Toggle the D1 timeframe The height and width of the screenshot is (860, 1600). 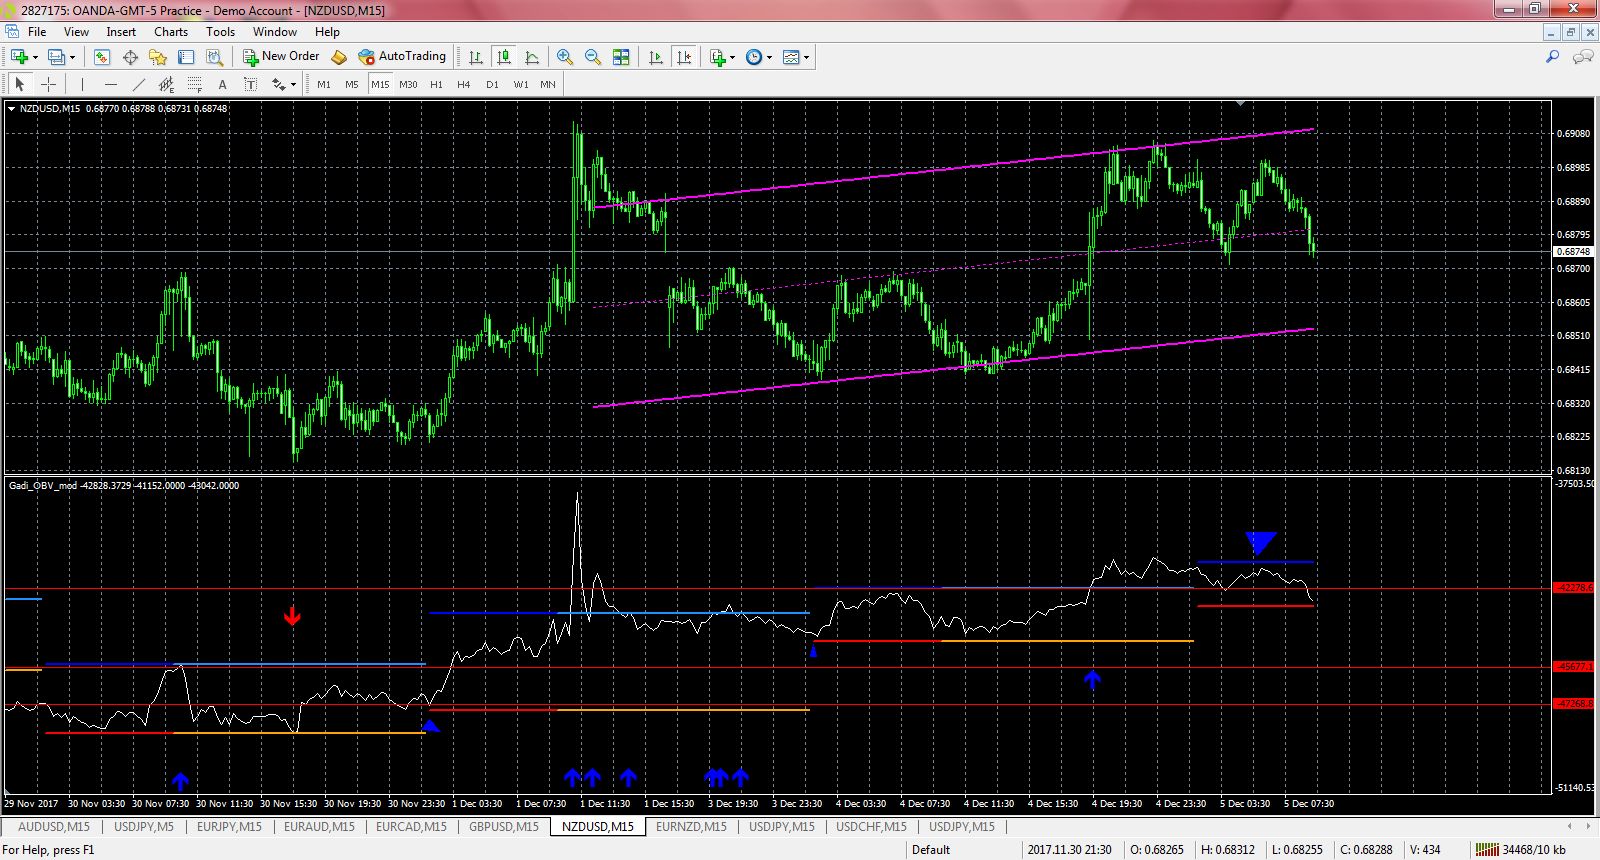492,84
